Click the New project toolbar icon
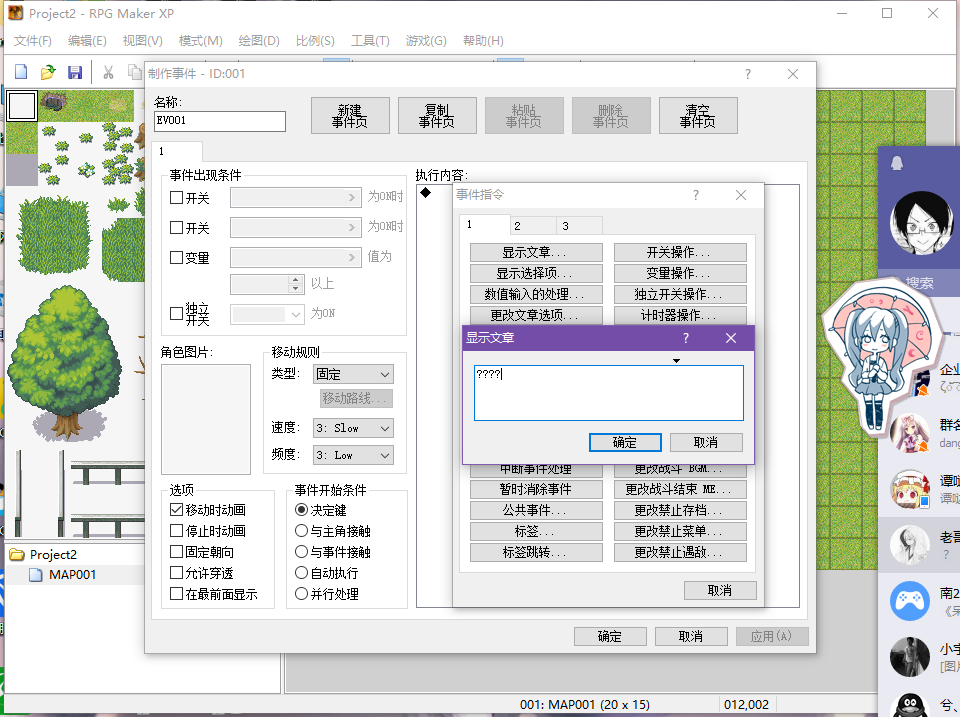Image resolution: width=960 pixels, height=717 pixels. pyautogui.click(x=21, y=72)
